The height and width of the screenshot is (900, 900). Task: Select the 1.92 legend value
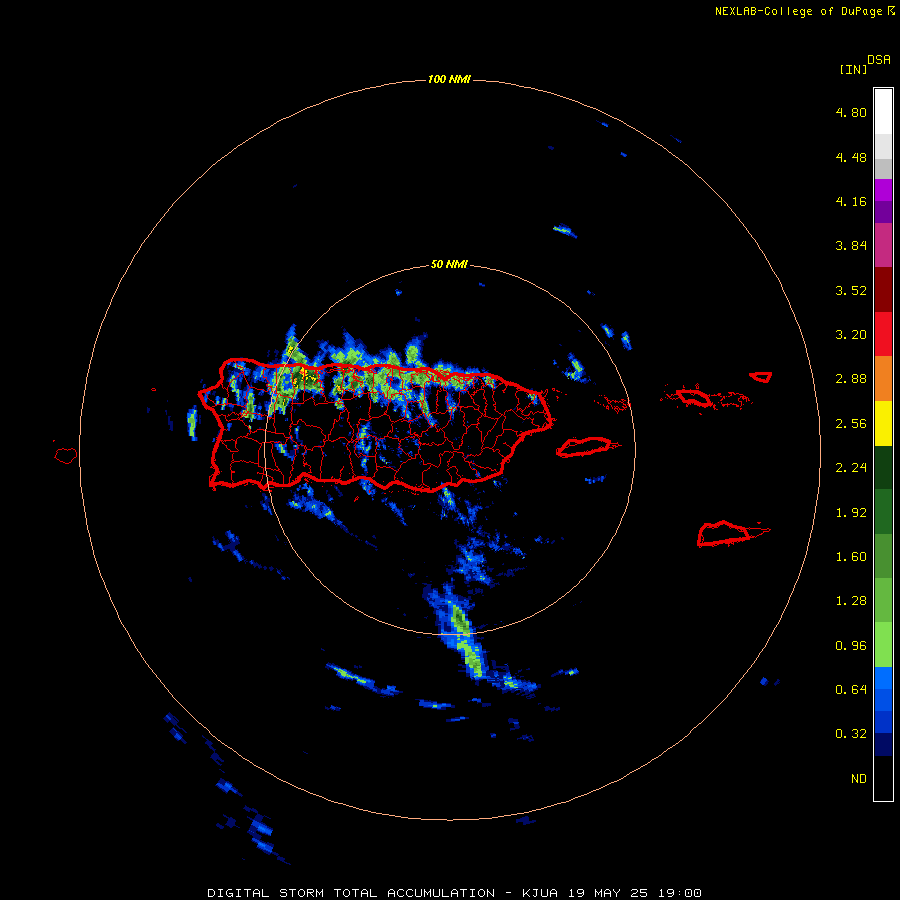tap(851, 513)
